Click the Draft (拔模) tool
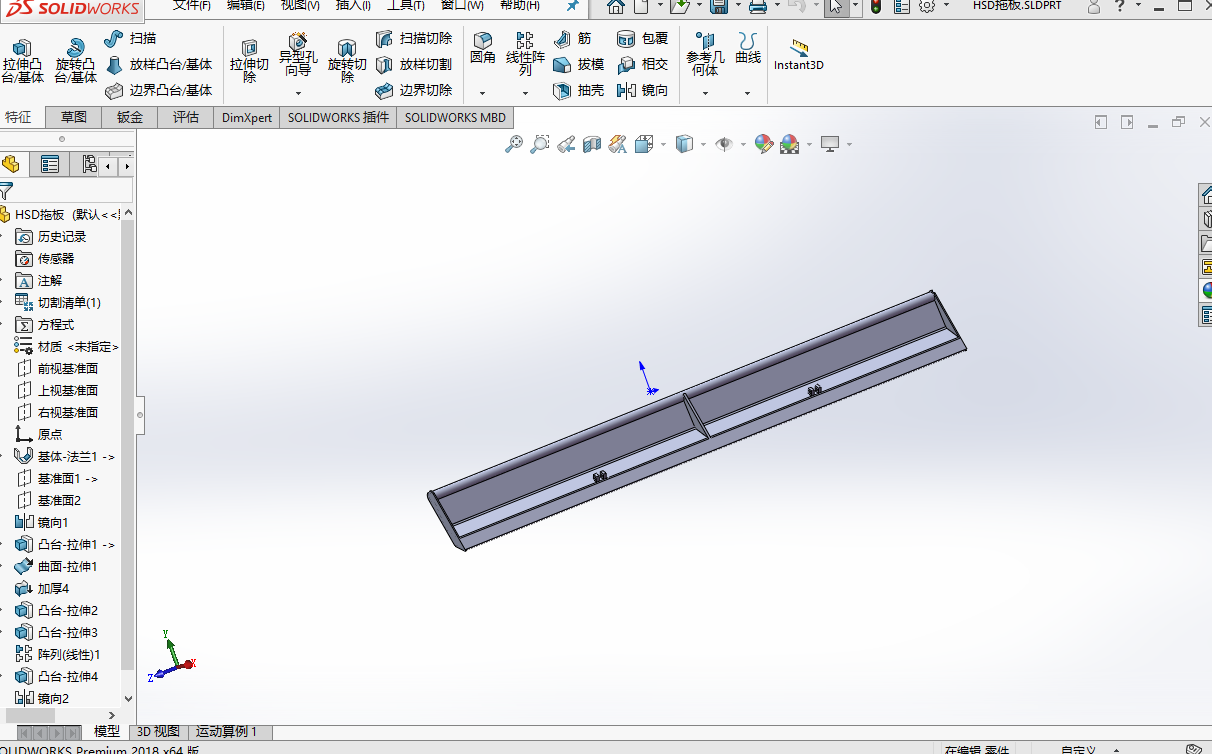The width and height of the screenshot is (1212, 754). click(x=579, y=64)
